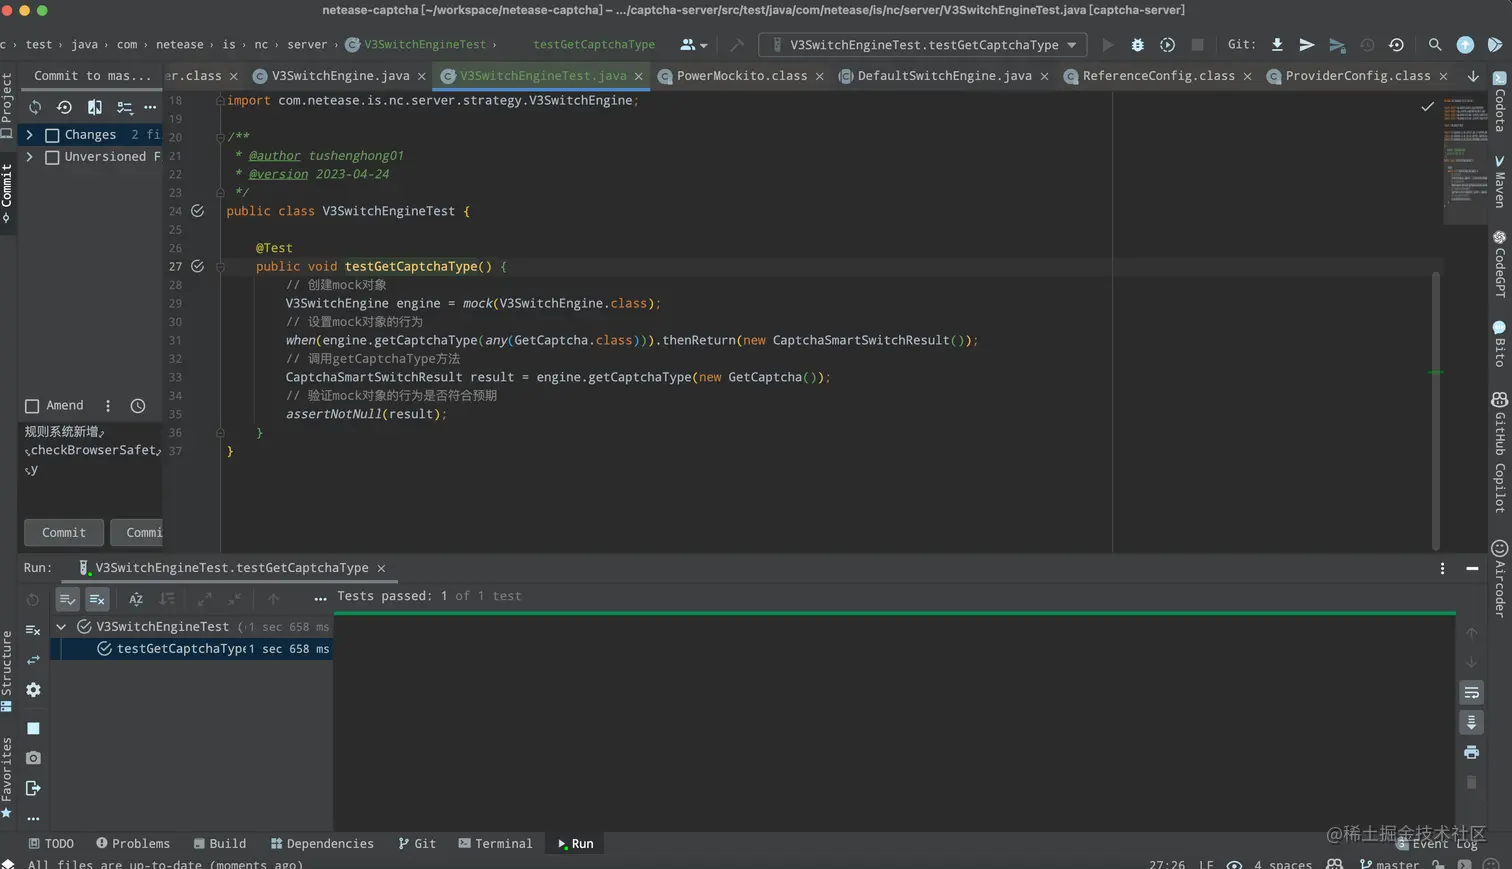The image size is (1512, 869).
Task: Check the Changes checkbox
Action: (x=52, y=135)
